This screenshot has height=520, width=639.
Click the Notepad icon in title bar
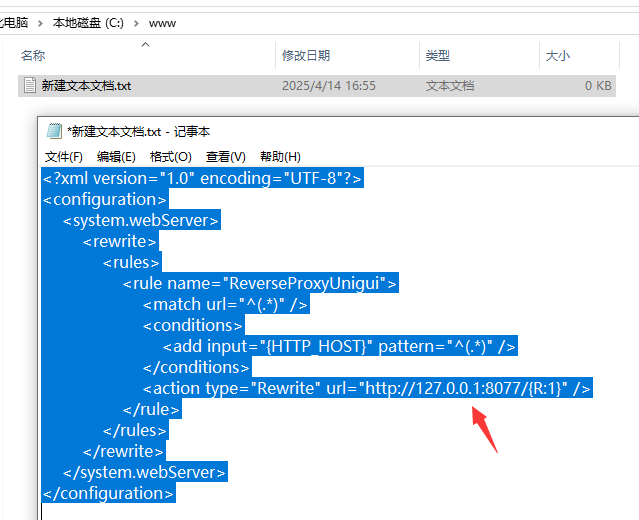pyautogui.click(x=54, y=131)
